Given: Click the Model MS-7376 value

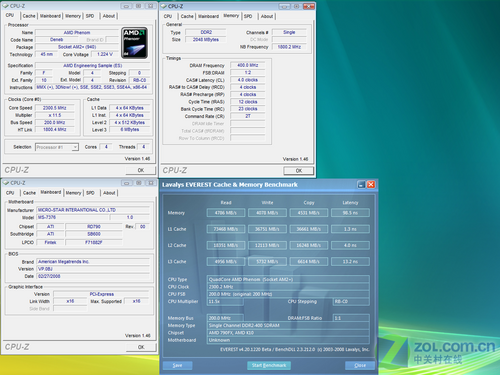Looking at the screenshot, I should tap(72, 217).
